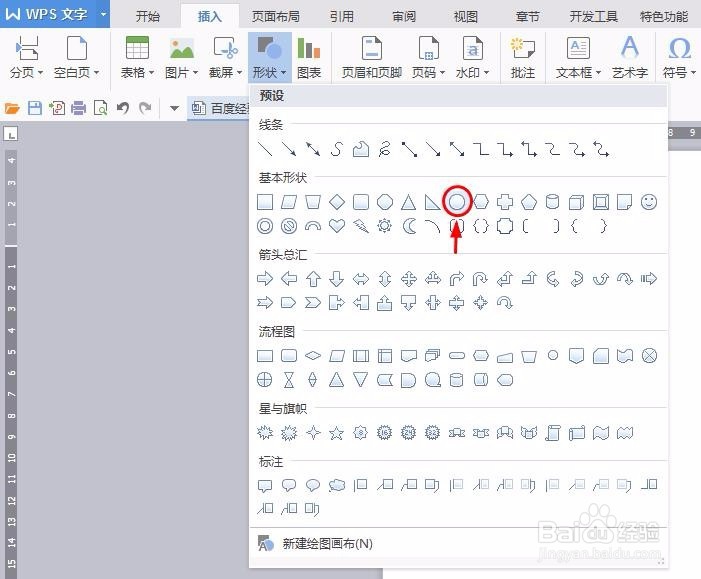Open the 审阅 review tab

[404, 17]
